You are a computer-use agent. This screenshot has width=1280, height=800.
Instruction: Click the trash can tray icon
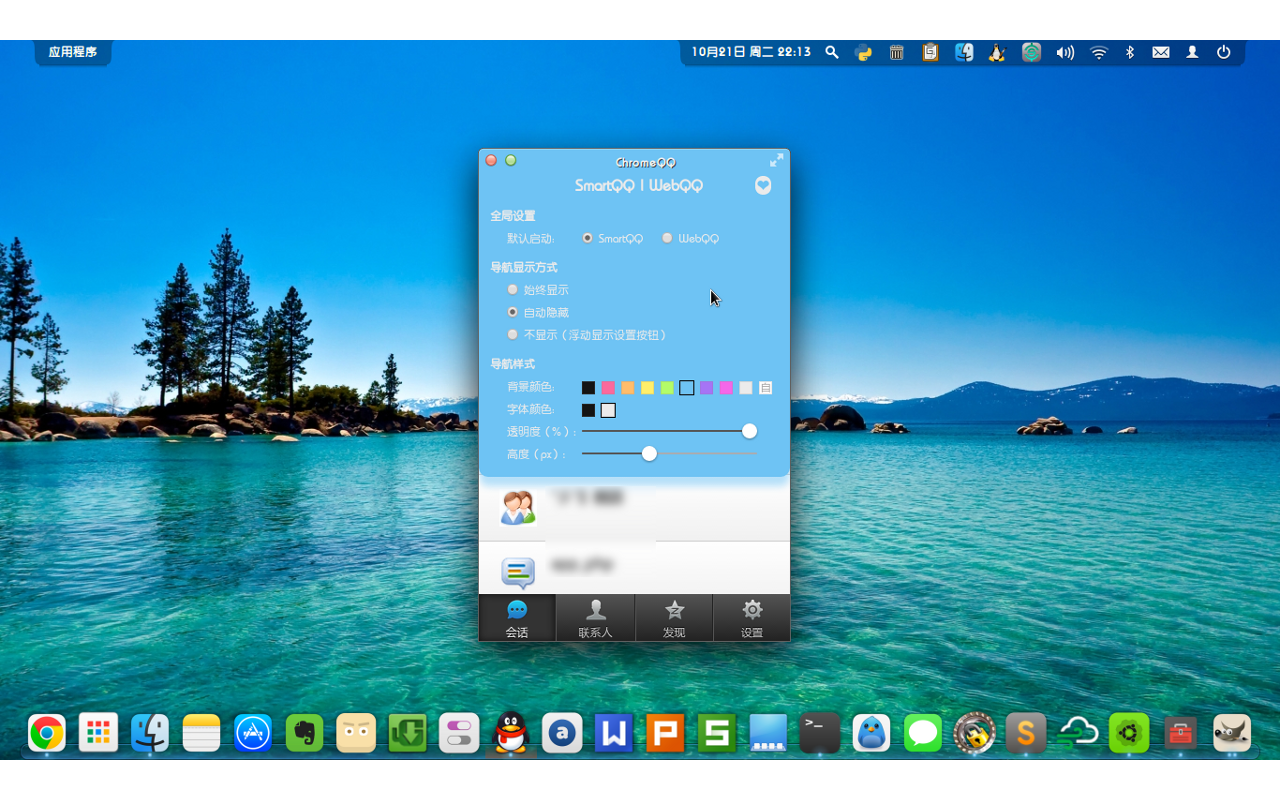click(896, 53)
